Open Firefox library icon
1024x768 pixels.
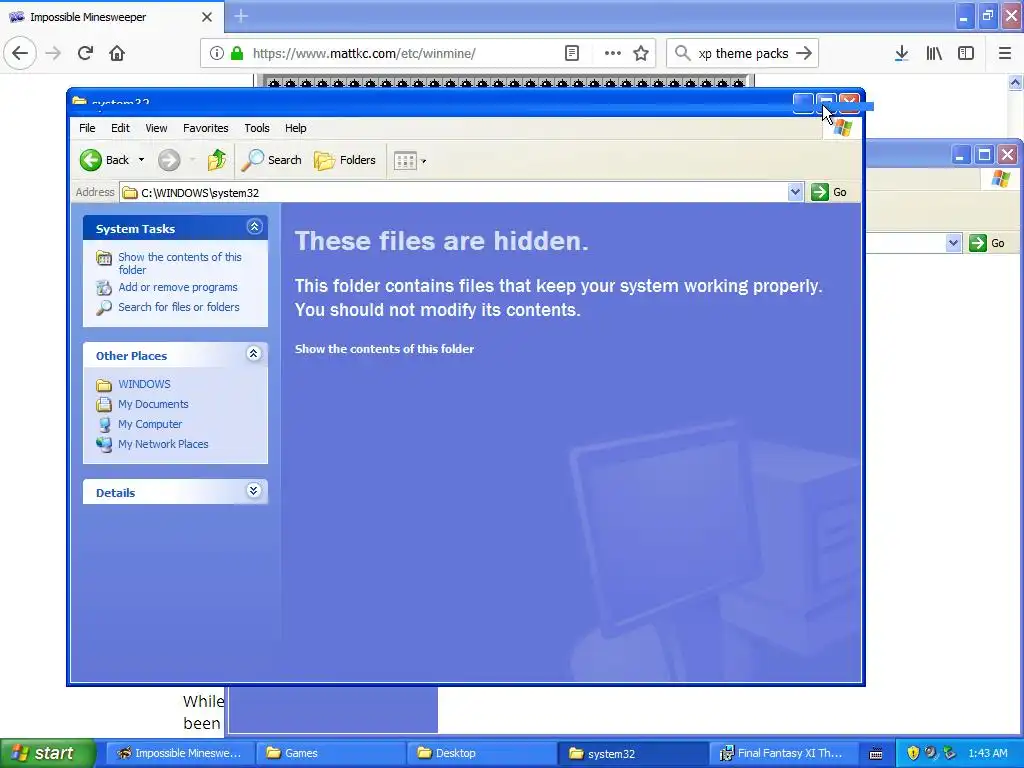(934, 53)
